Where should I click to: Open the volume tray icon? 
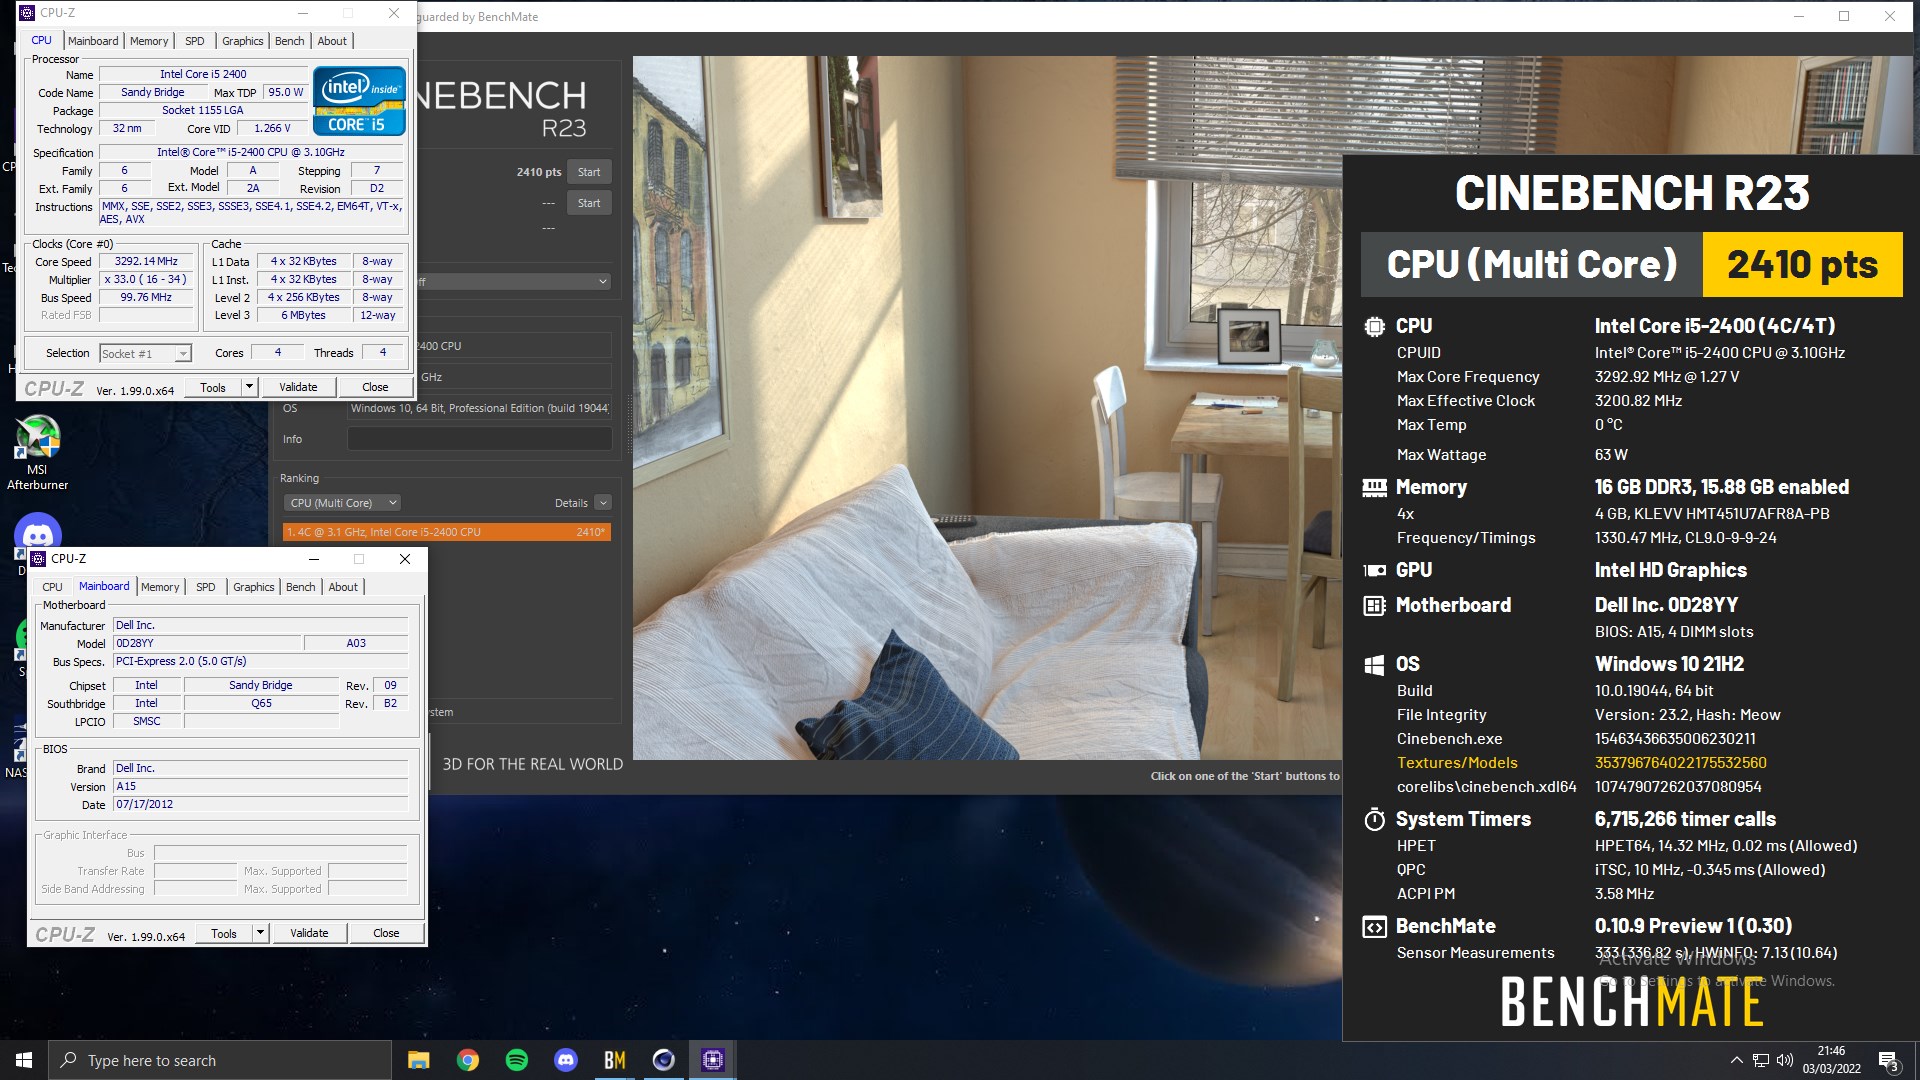pos(1785,1060)
